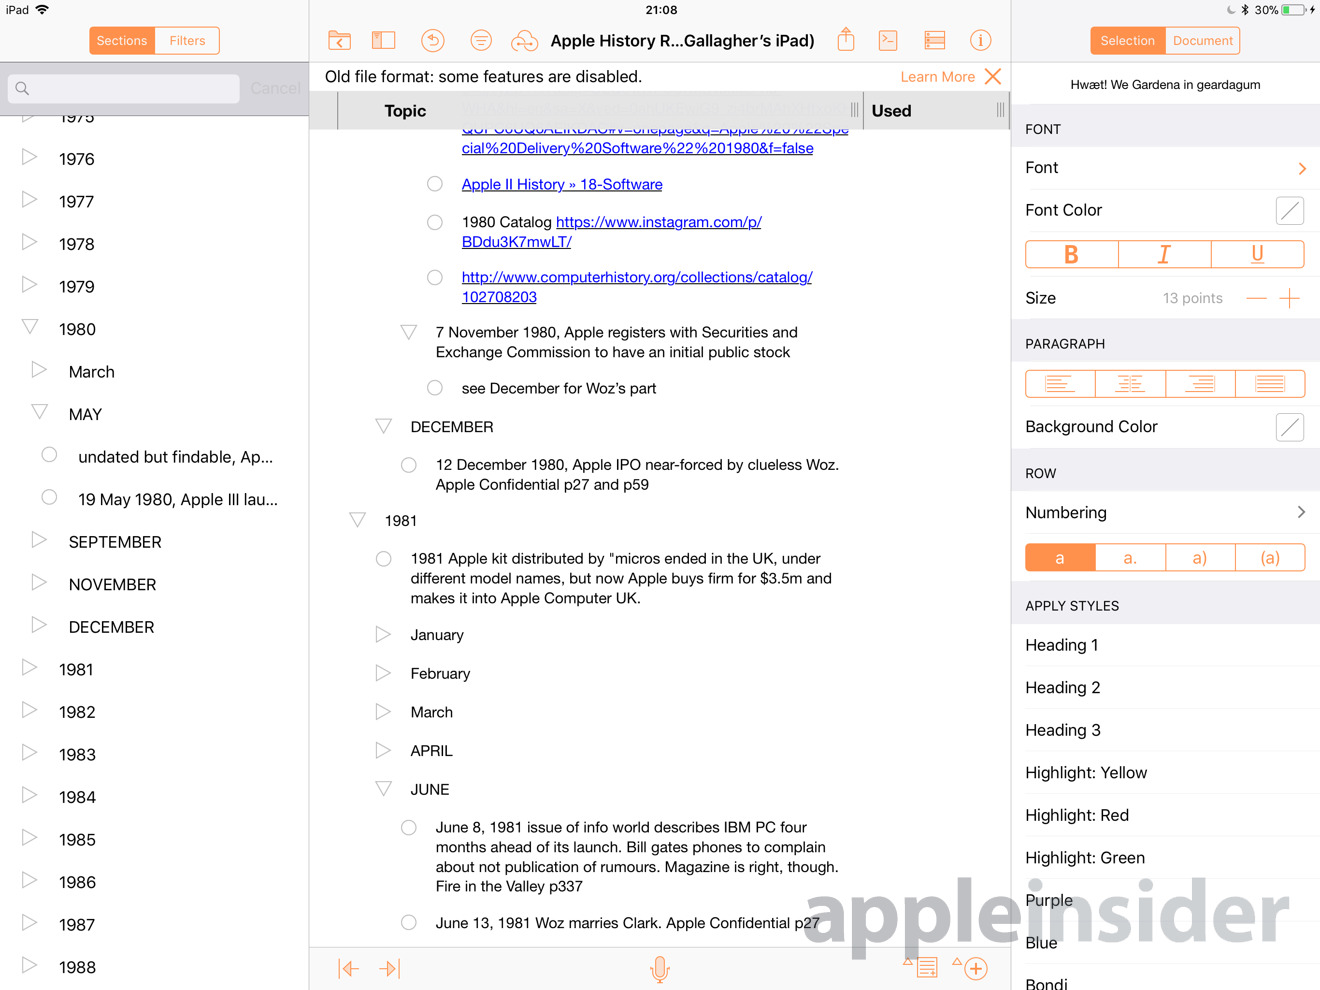Image resolution: width=1320 pixels, height=990 pixels.
Task: Select numbering format 'a)'
Action: point(1200,558)
